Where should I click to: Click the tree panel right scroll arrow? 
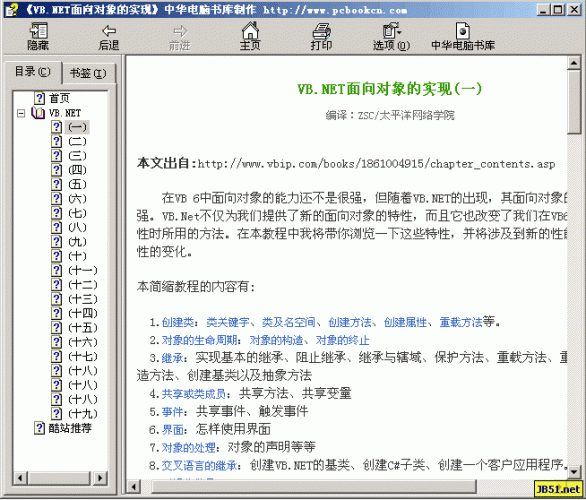(100, 478)
